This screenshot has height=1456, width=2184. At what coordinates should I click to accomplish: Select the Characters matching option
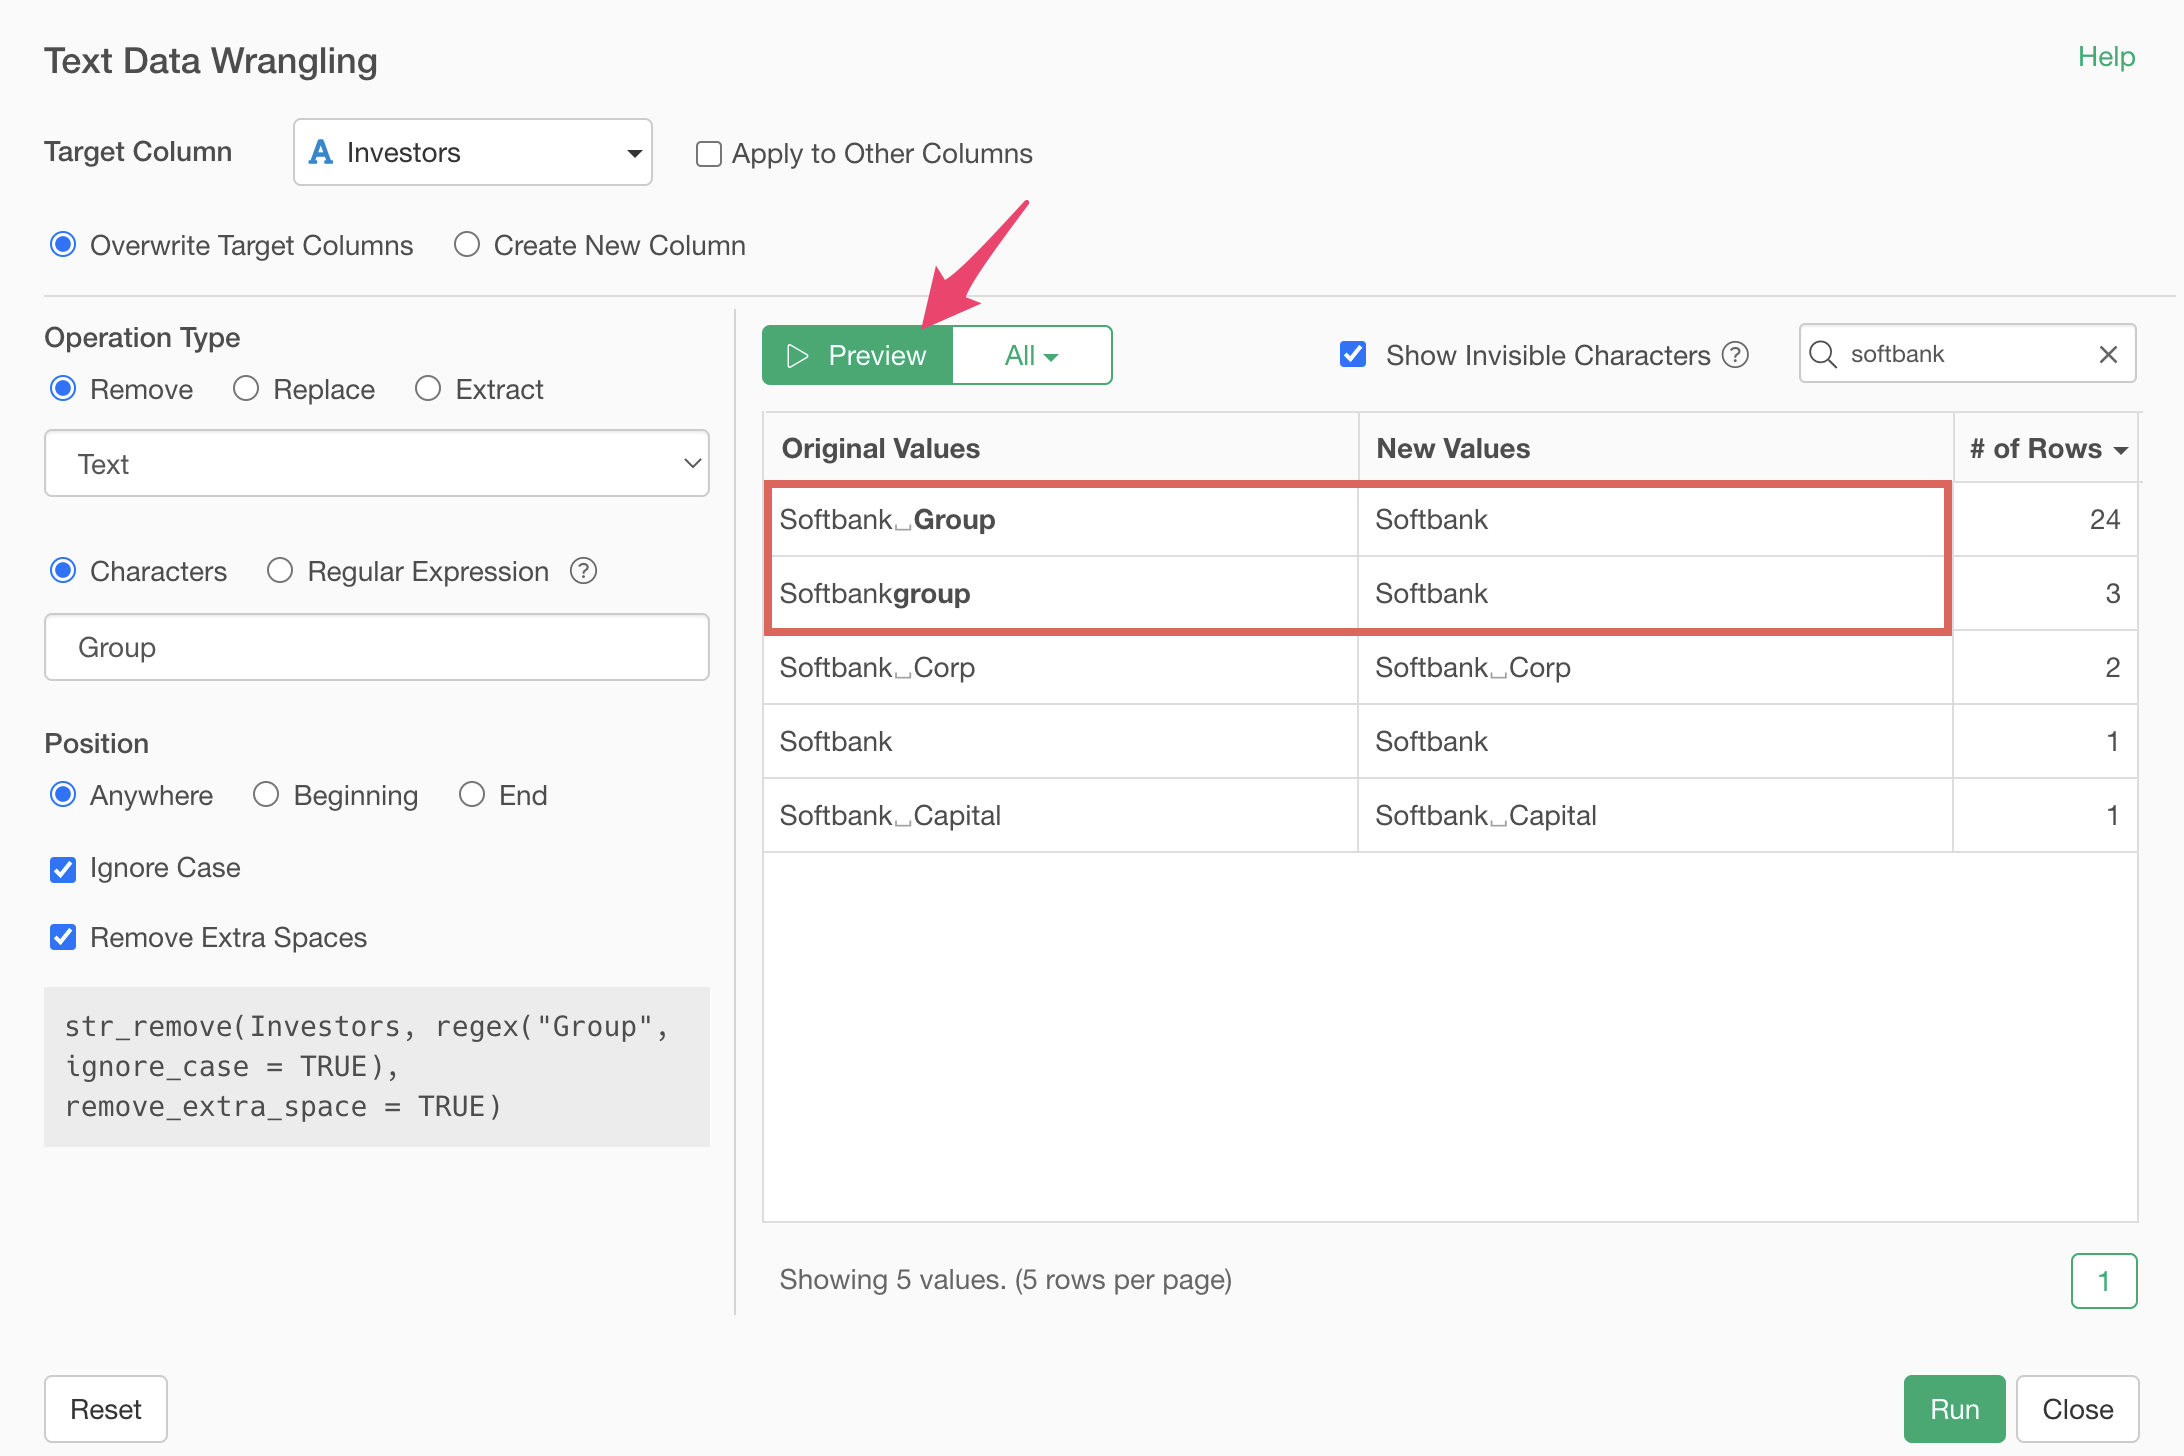[63, 571]
